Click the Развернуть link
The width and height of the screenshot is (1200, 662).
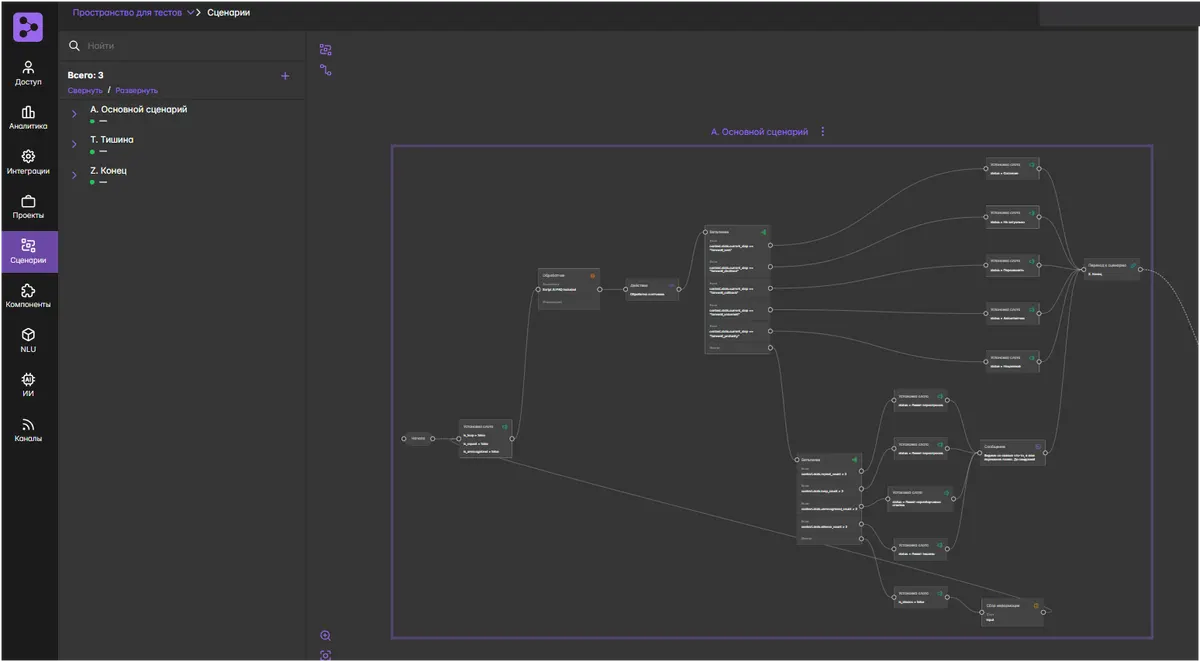point(136,91)
